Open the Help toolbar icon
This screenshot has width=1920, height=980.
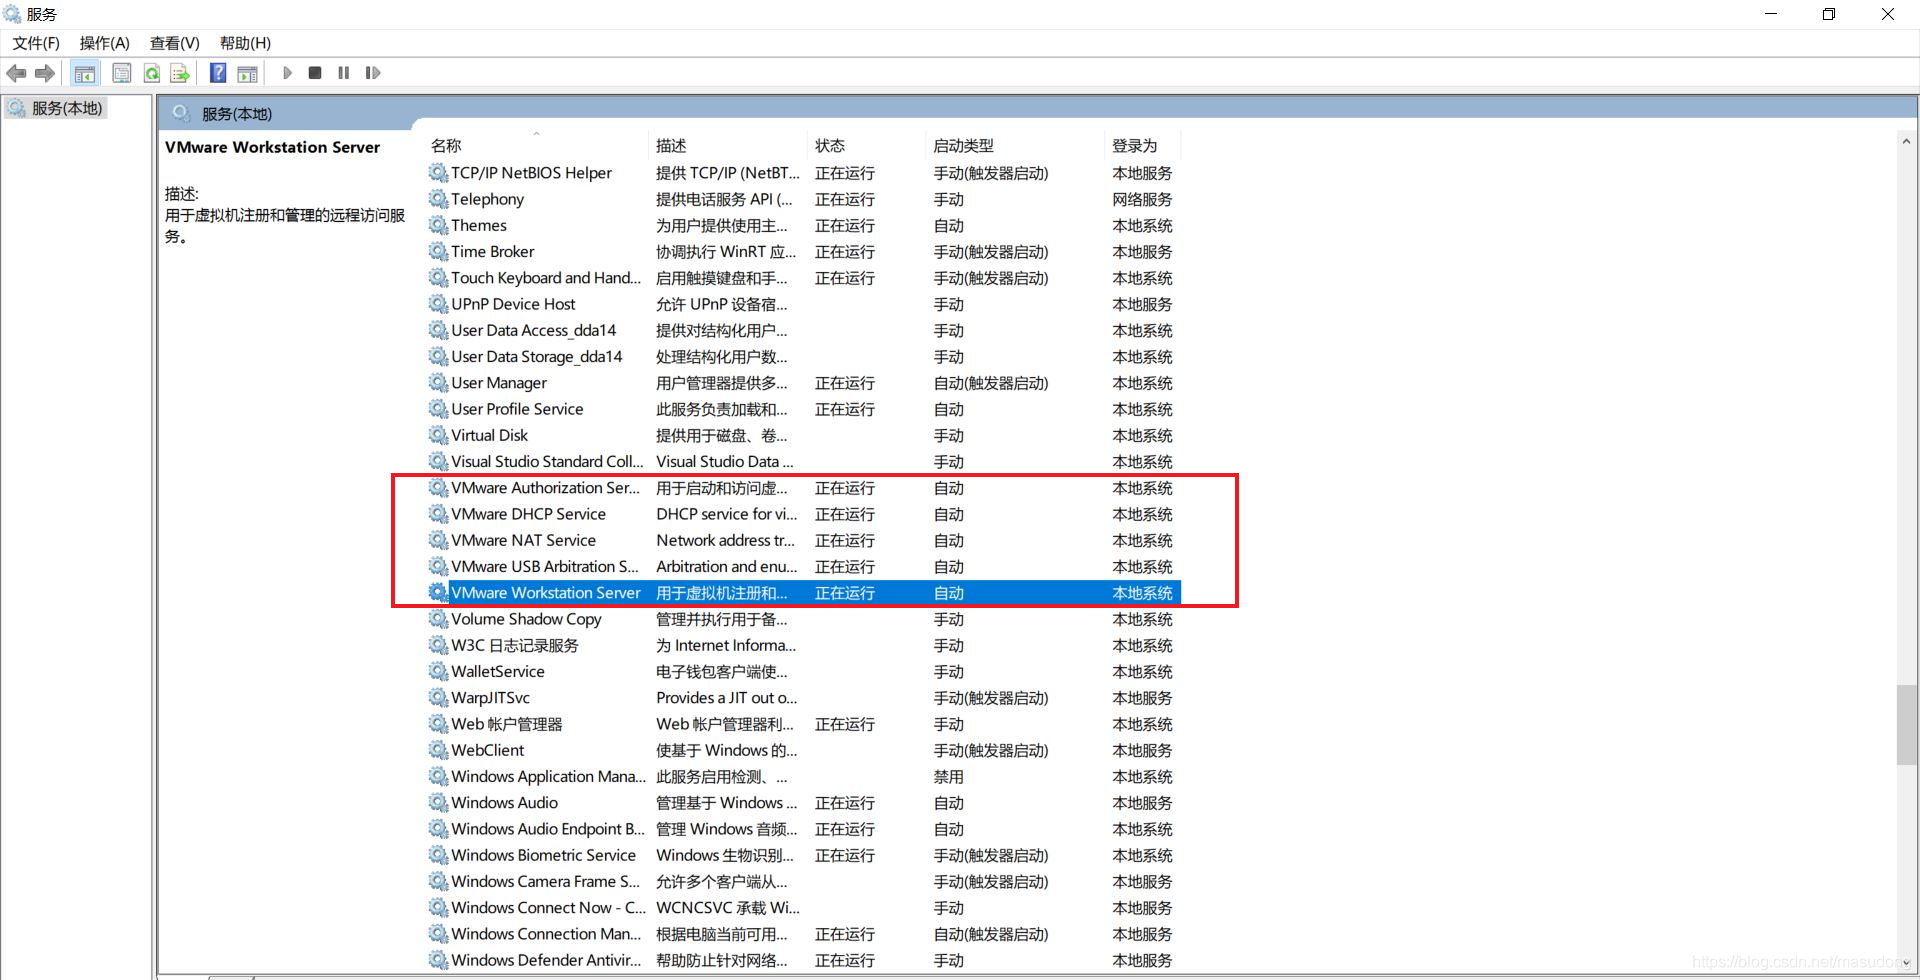pyautogui.click(x=218, y=73)
